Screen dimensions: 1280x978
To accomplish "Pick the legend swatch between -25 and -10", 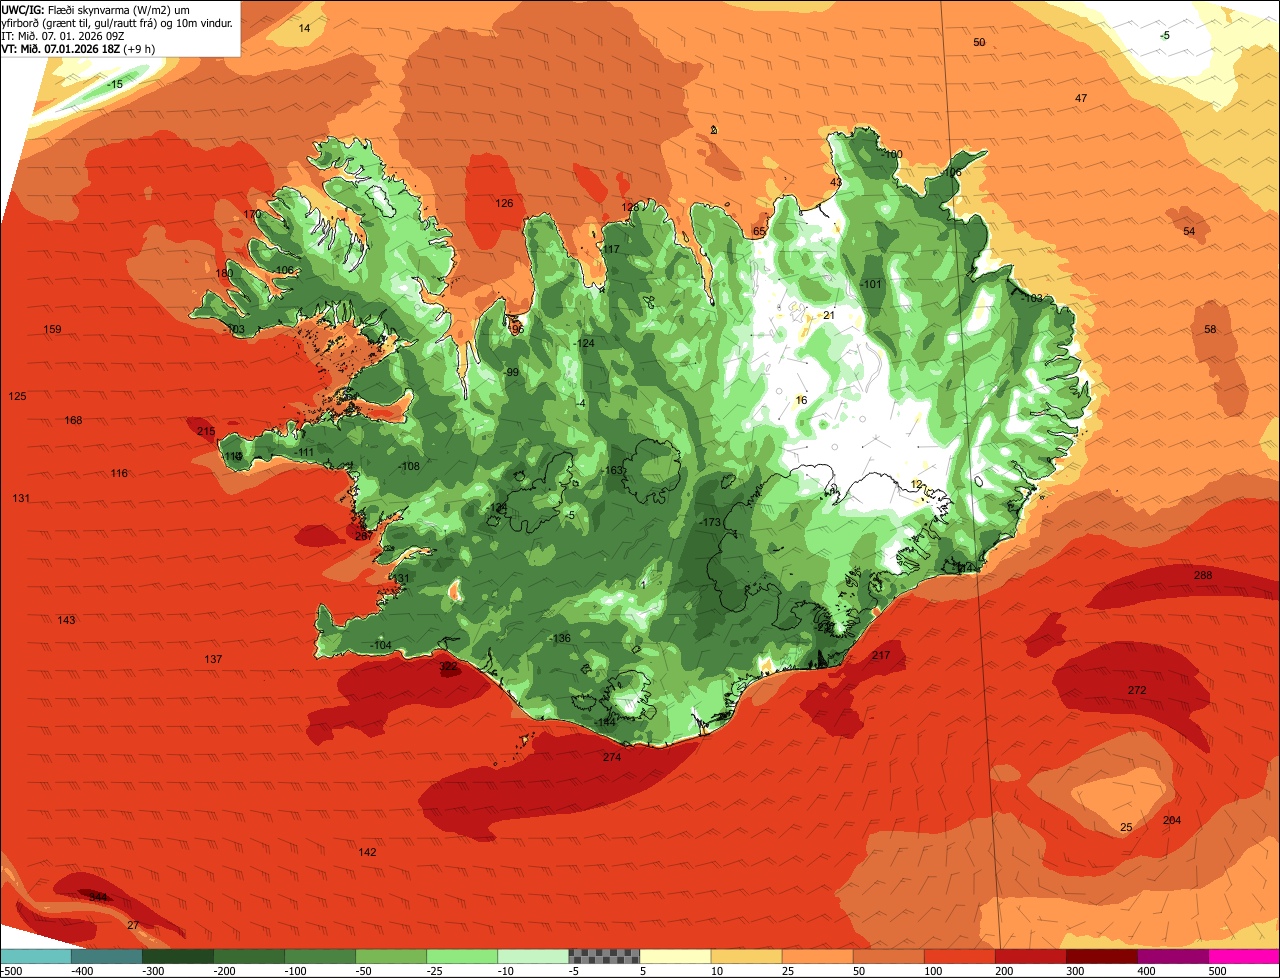I will [462, 955].
